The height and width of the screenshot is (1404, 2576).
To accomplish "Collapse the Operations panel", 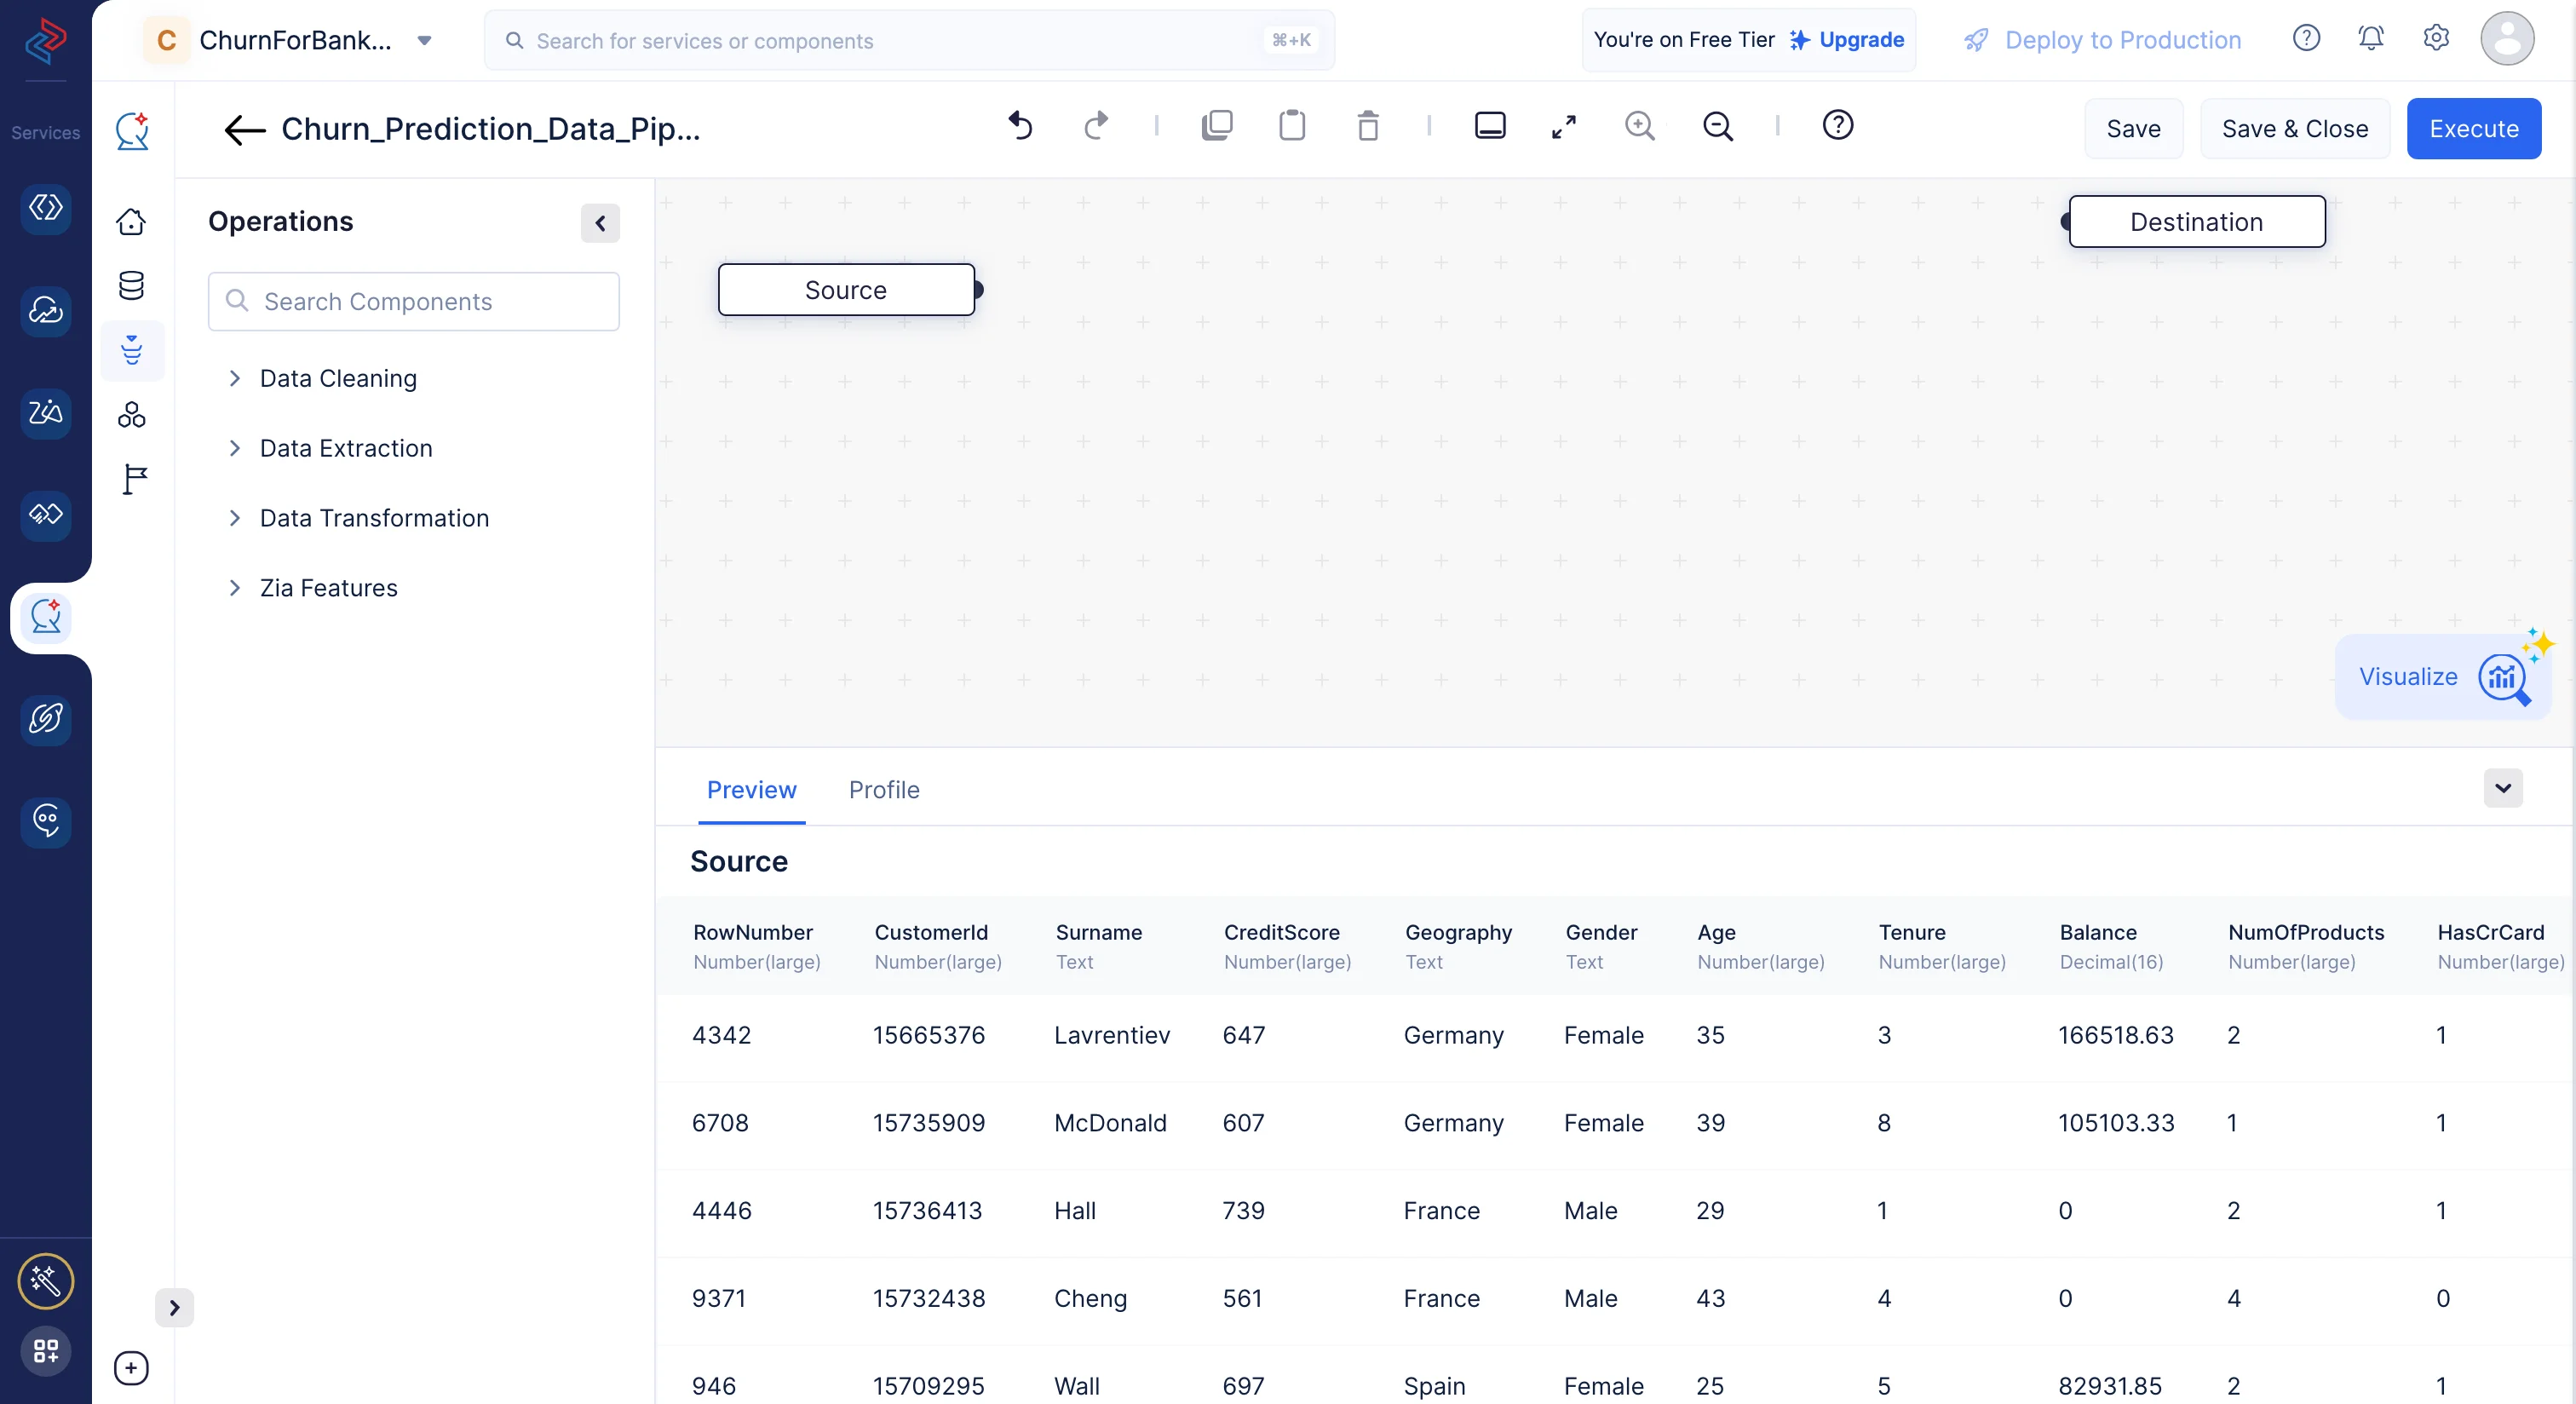I will coord(600,223).
